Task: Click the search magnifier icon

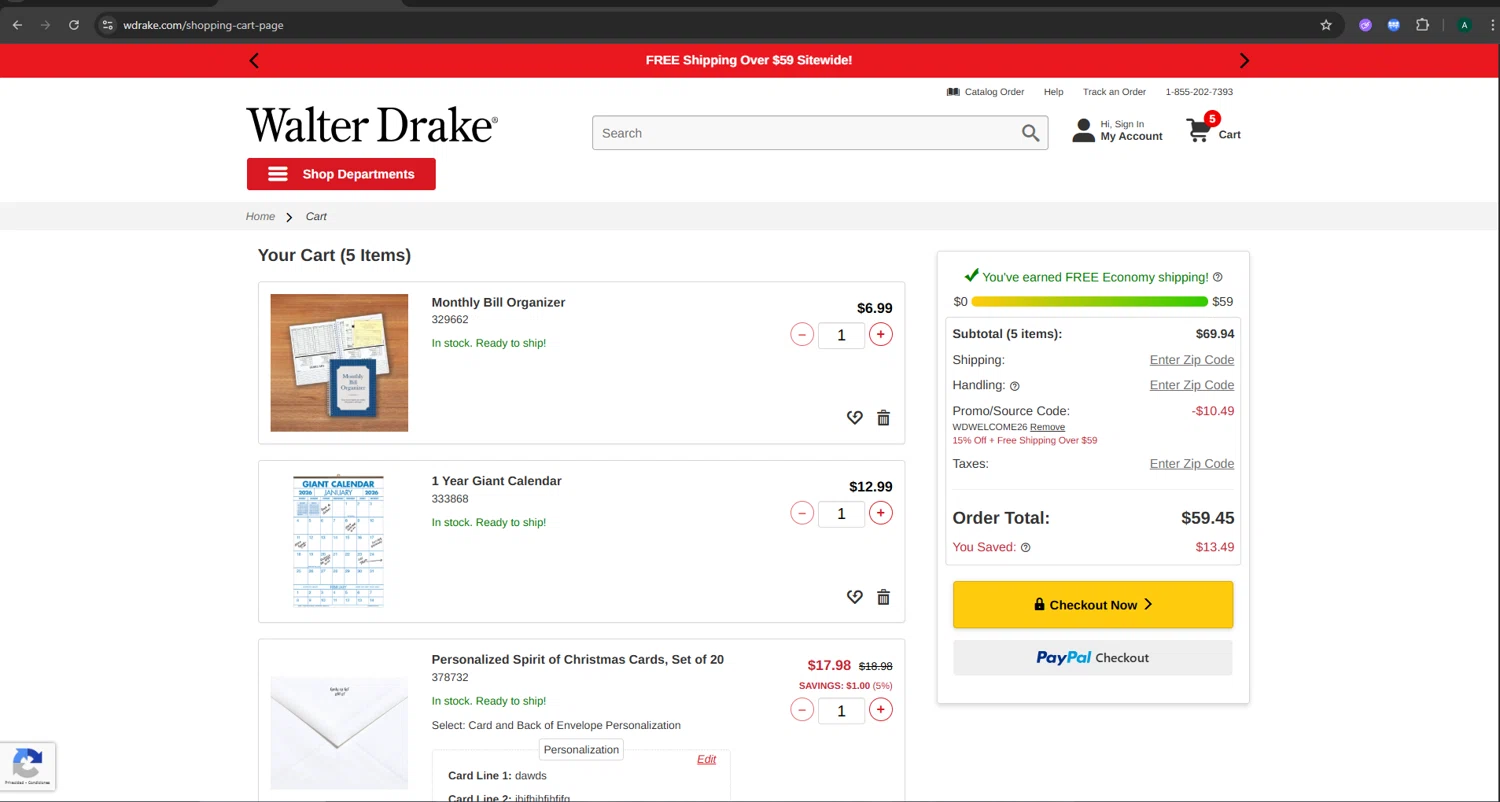Action: pos(1030,133)
